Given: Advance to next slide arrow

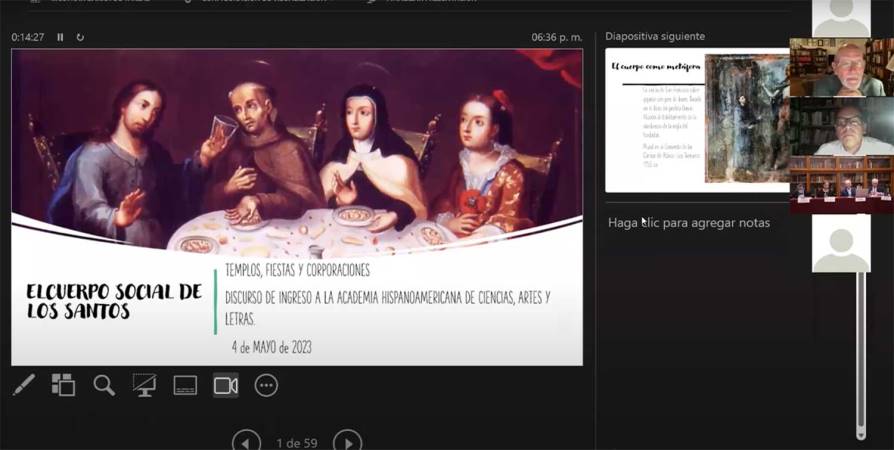Looking at the screenshot, I should (x=347, y=443).
